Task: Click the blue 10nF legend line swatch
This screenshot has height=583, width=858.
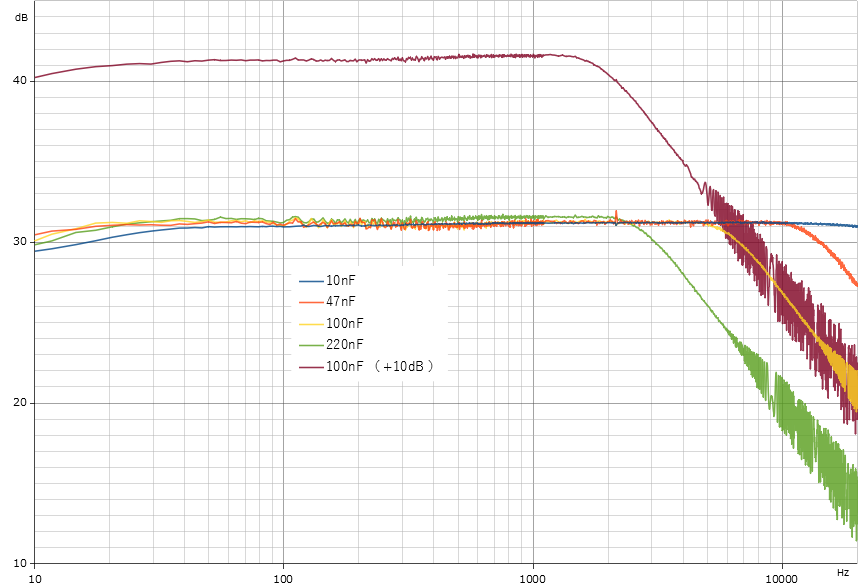Action: 311,281
